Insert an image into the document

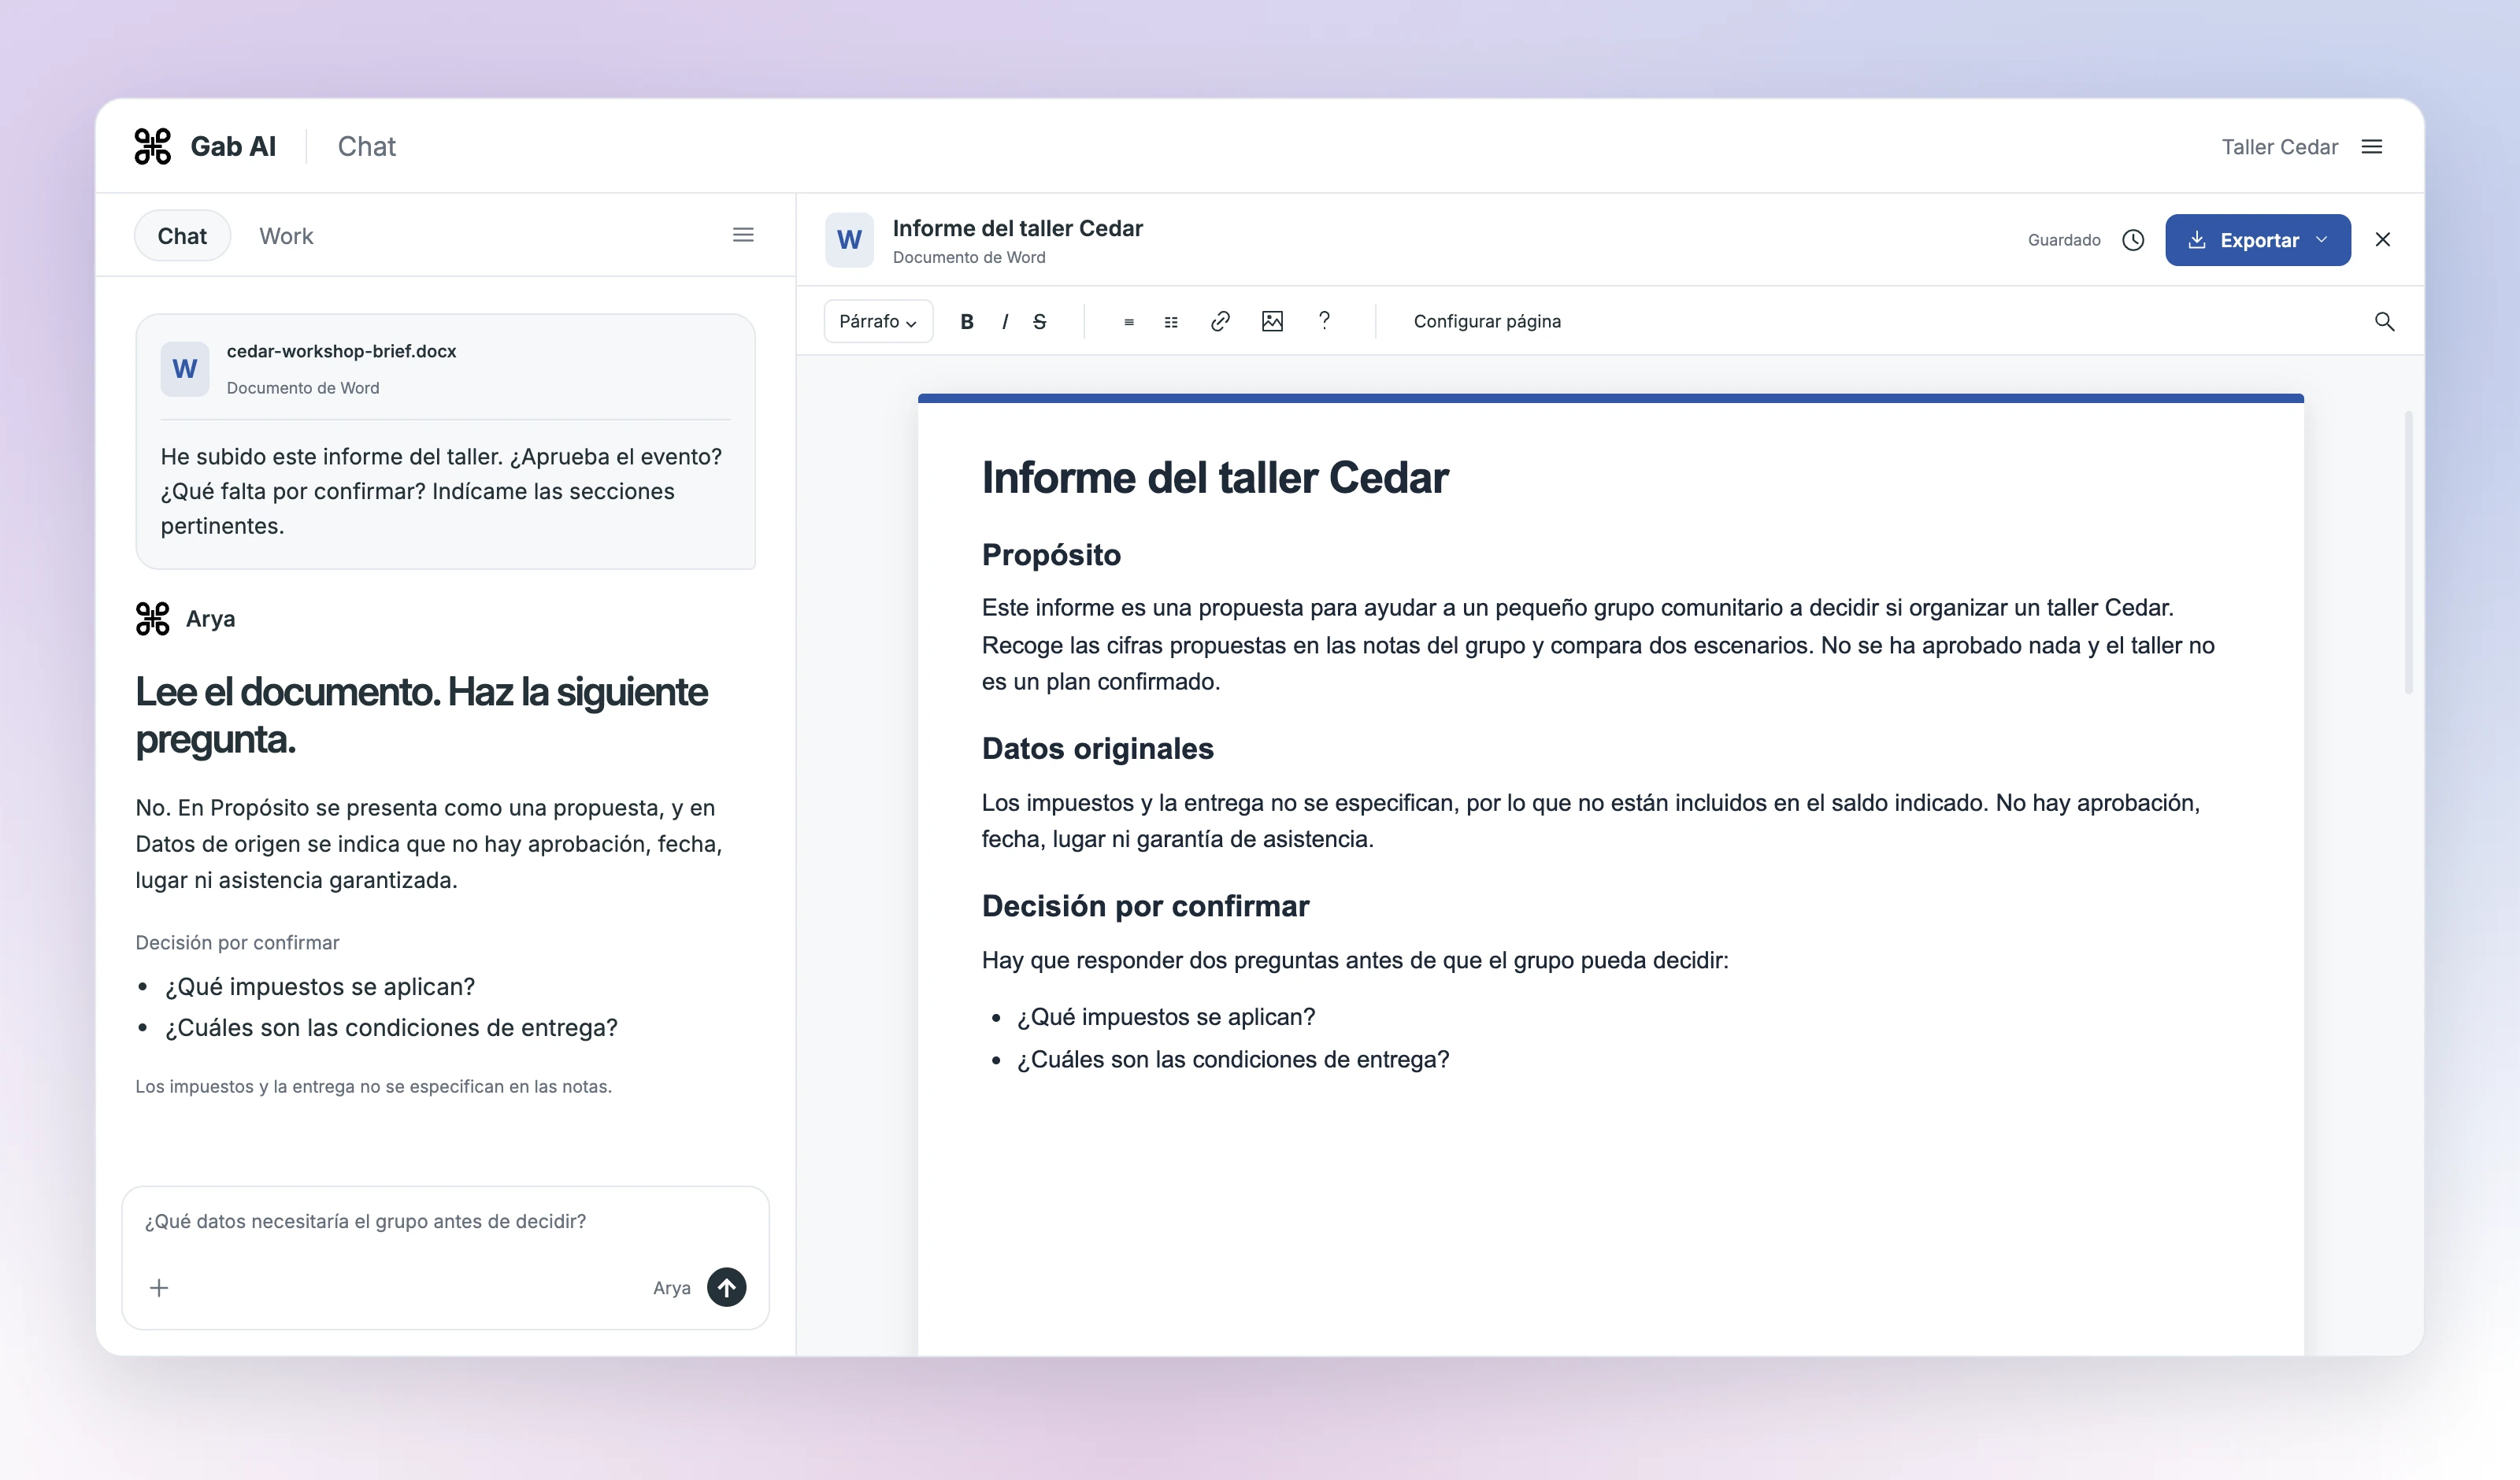coord(1272,321)
